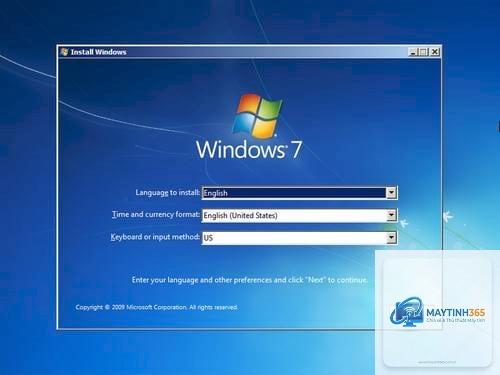Screen dimensions: 500x375
Task: Click the "Time and currency format:" label
Action: (x=156, y=214)
